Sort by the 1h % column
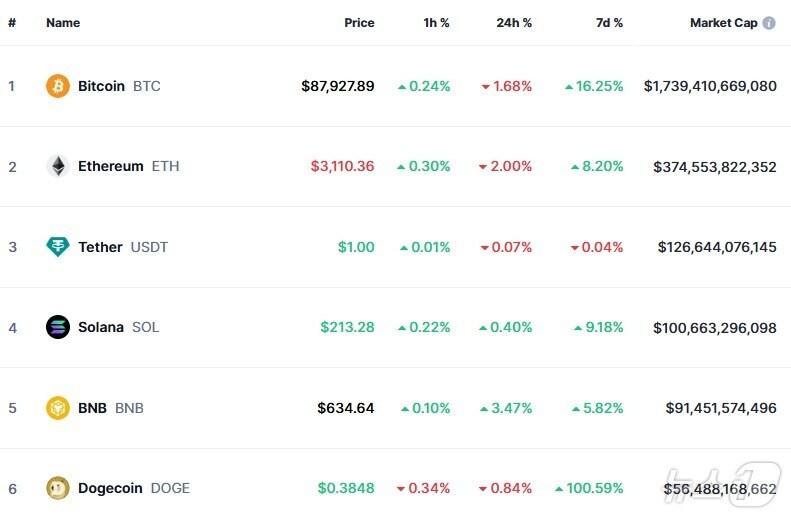This screenshot has width=791, height=519. point(436,23)
